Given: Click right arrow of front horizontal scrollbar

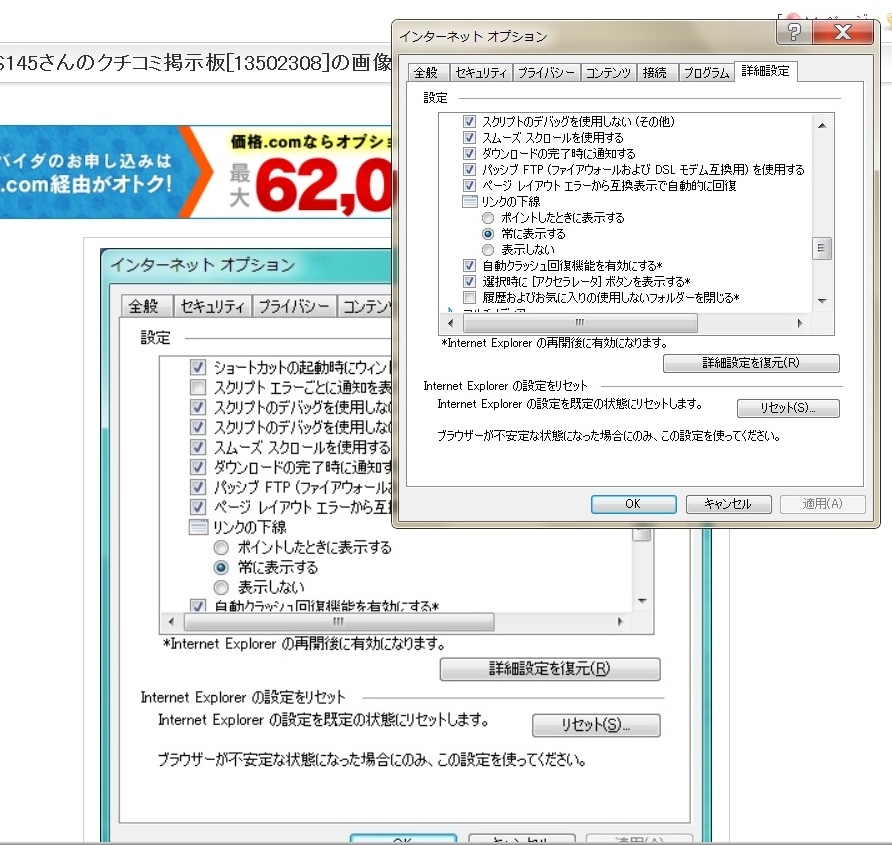Looking at the screenshot, I should [x=800, y=323].
